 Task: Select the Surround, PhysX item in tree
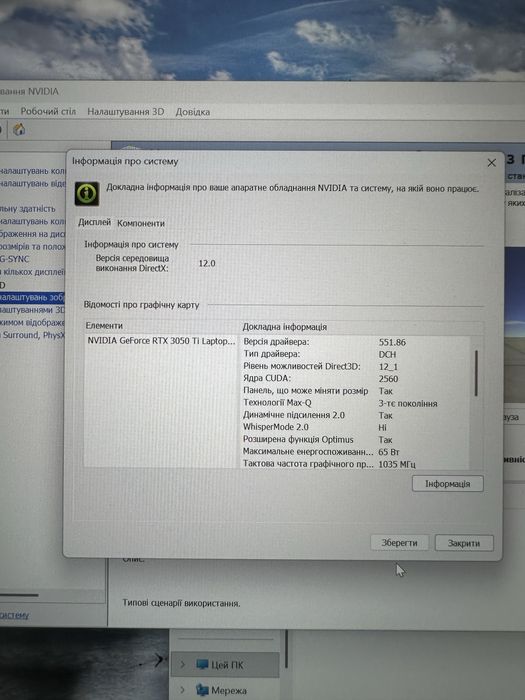tap(33, 335)
